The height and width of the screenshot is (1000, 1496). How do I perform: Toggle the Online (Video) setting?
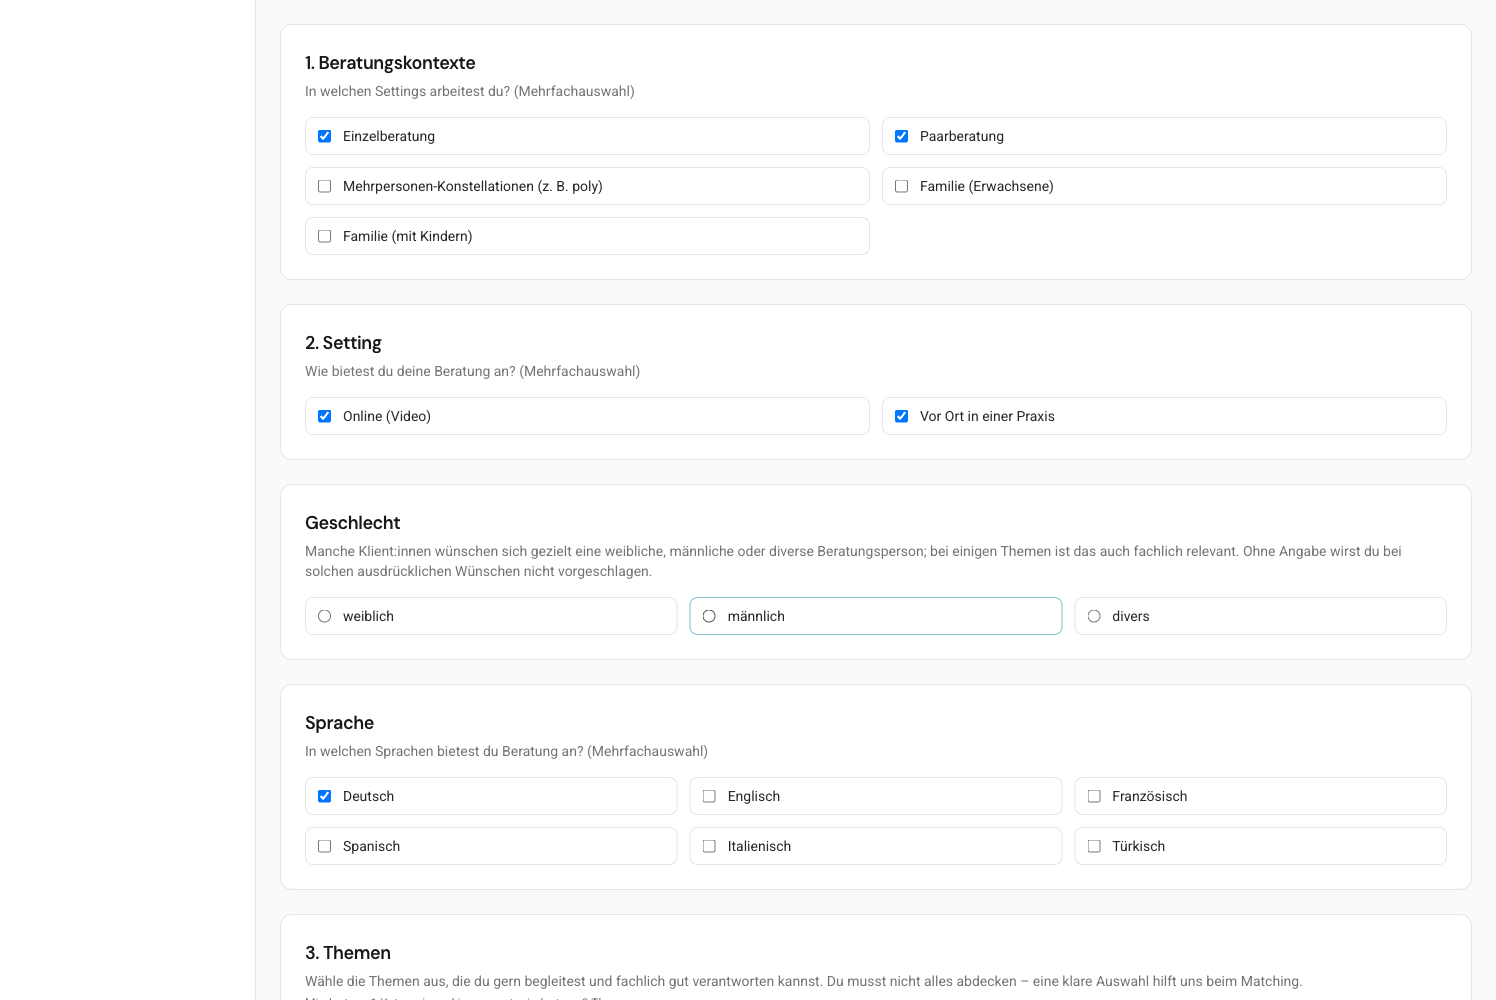click(324, 416)
